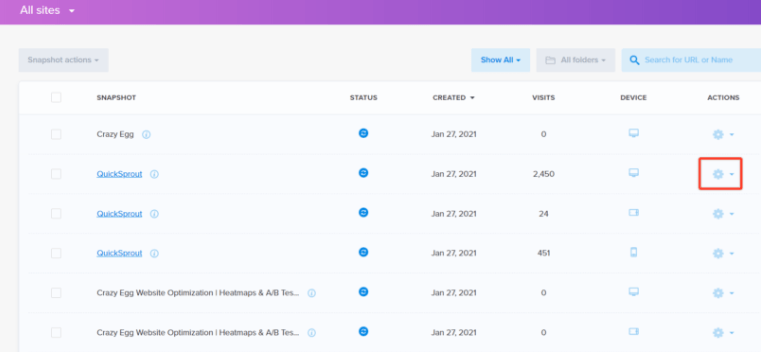Viewport: 761px width, 360px height.
Task: Click the 24 visits value
Action: [544, 213]
